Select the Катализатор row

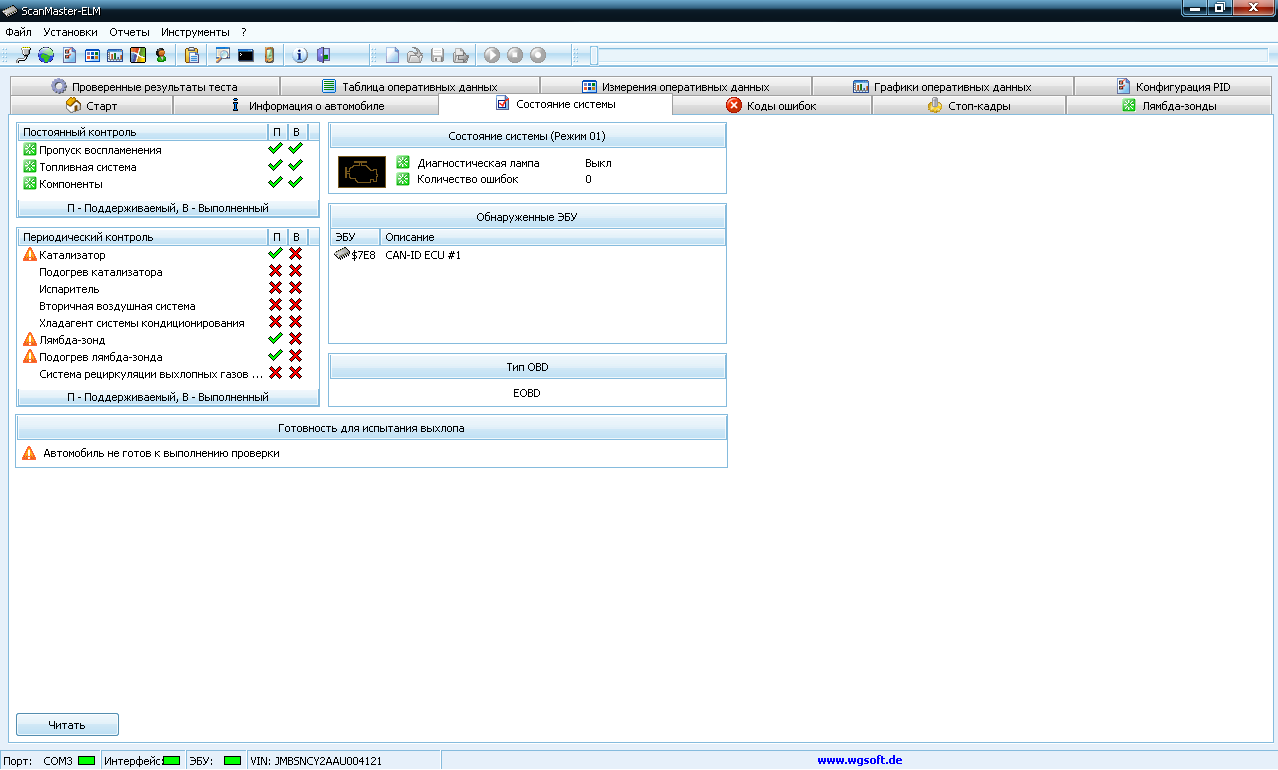point(168,255)
